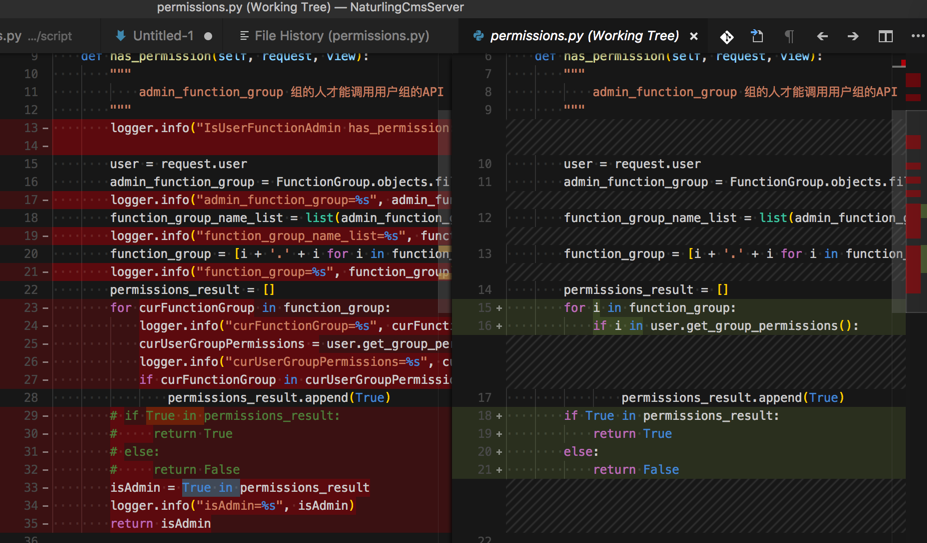Click line logger.info("curUserGroupPermissions=%s"
This screenshot has height=543, width=927.
[294, 361]
